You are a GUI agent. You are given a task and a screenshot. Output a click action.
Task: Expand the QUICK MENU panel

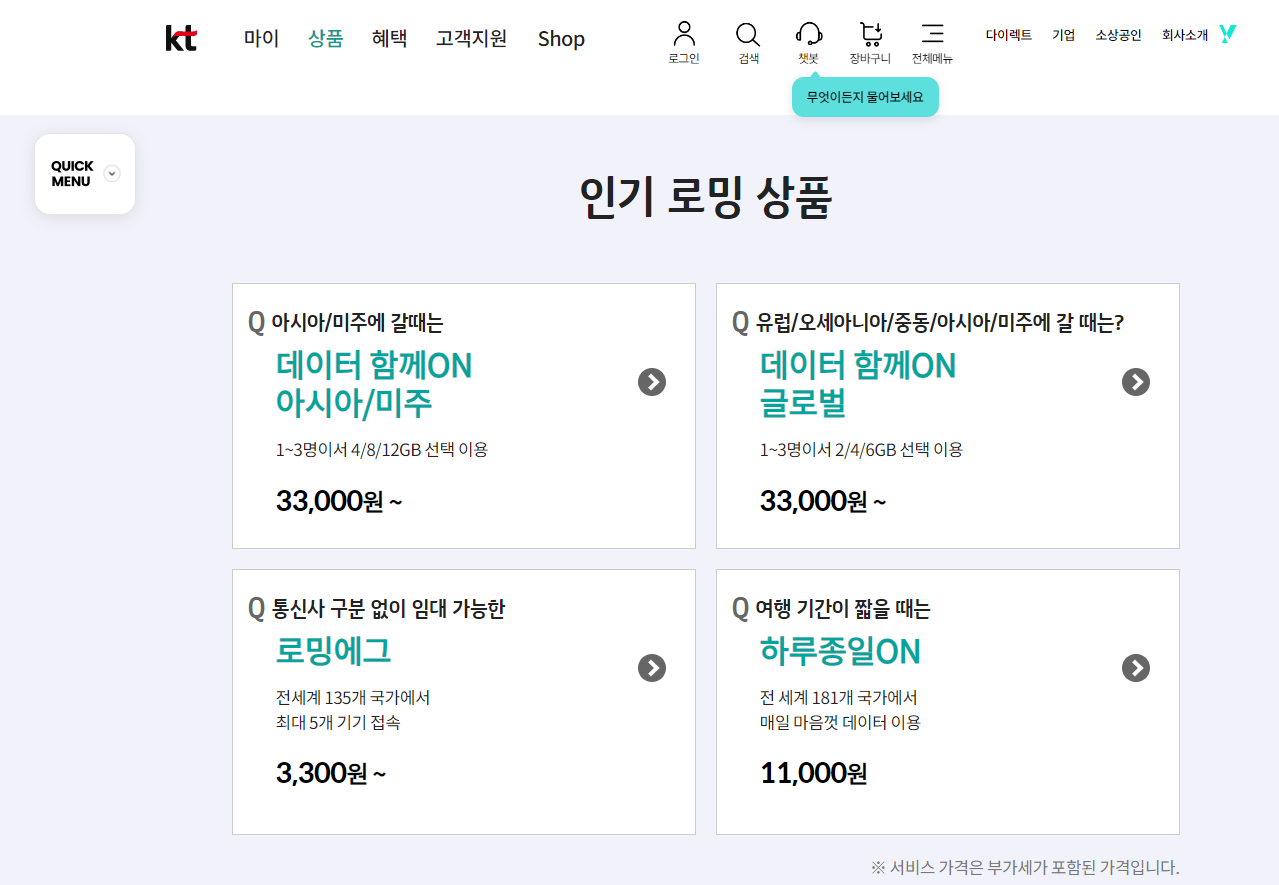[x=111, y=173]
